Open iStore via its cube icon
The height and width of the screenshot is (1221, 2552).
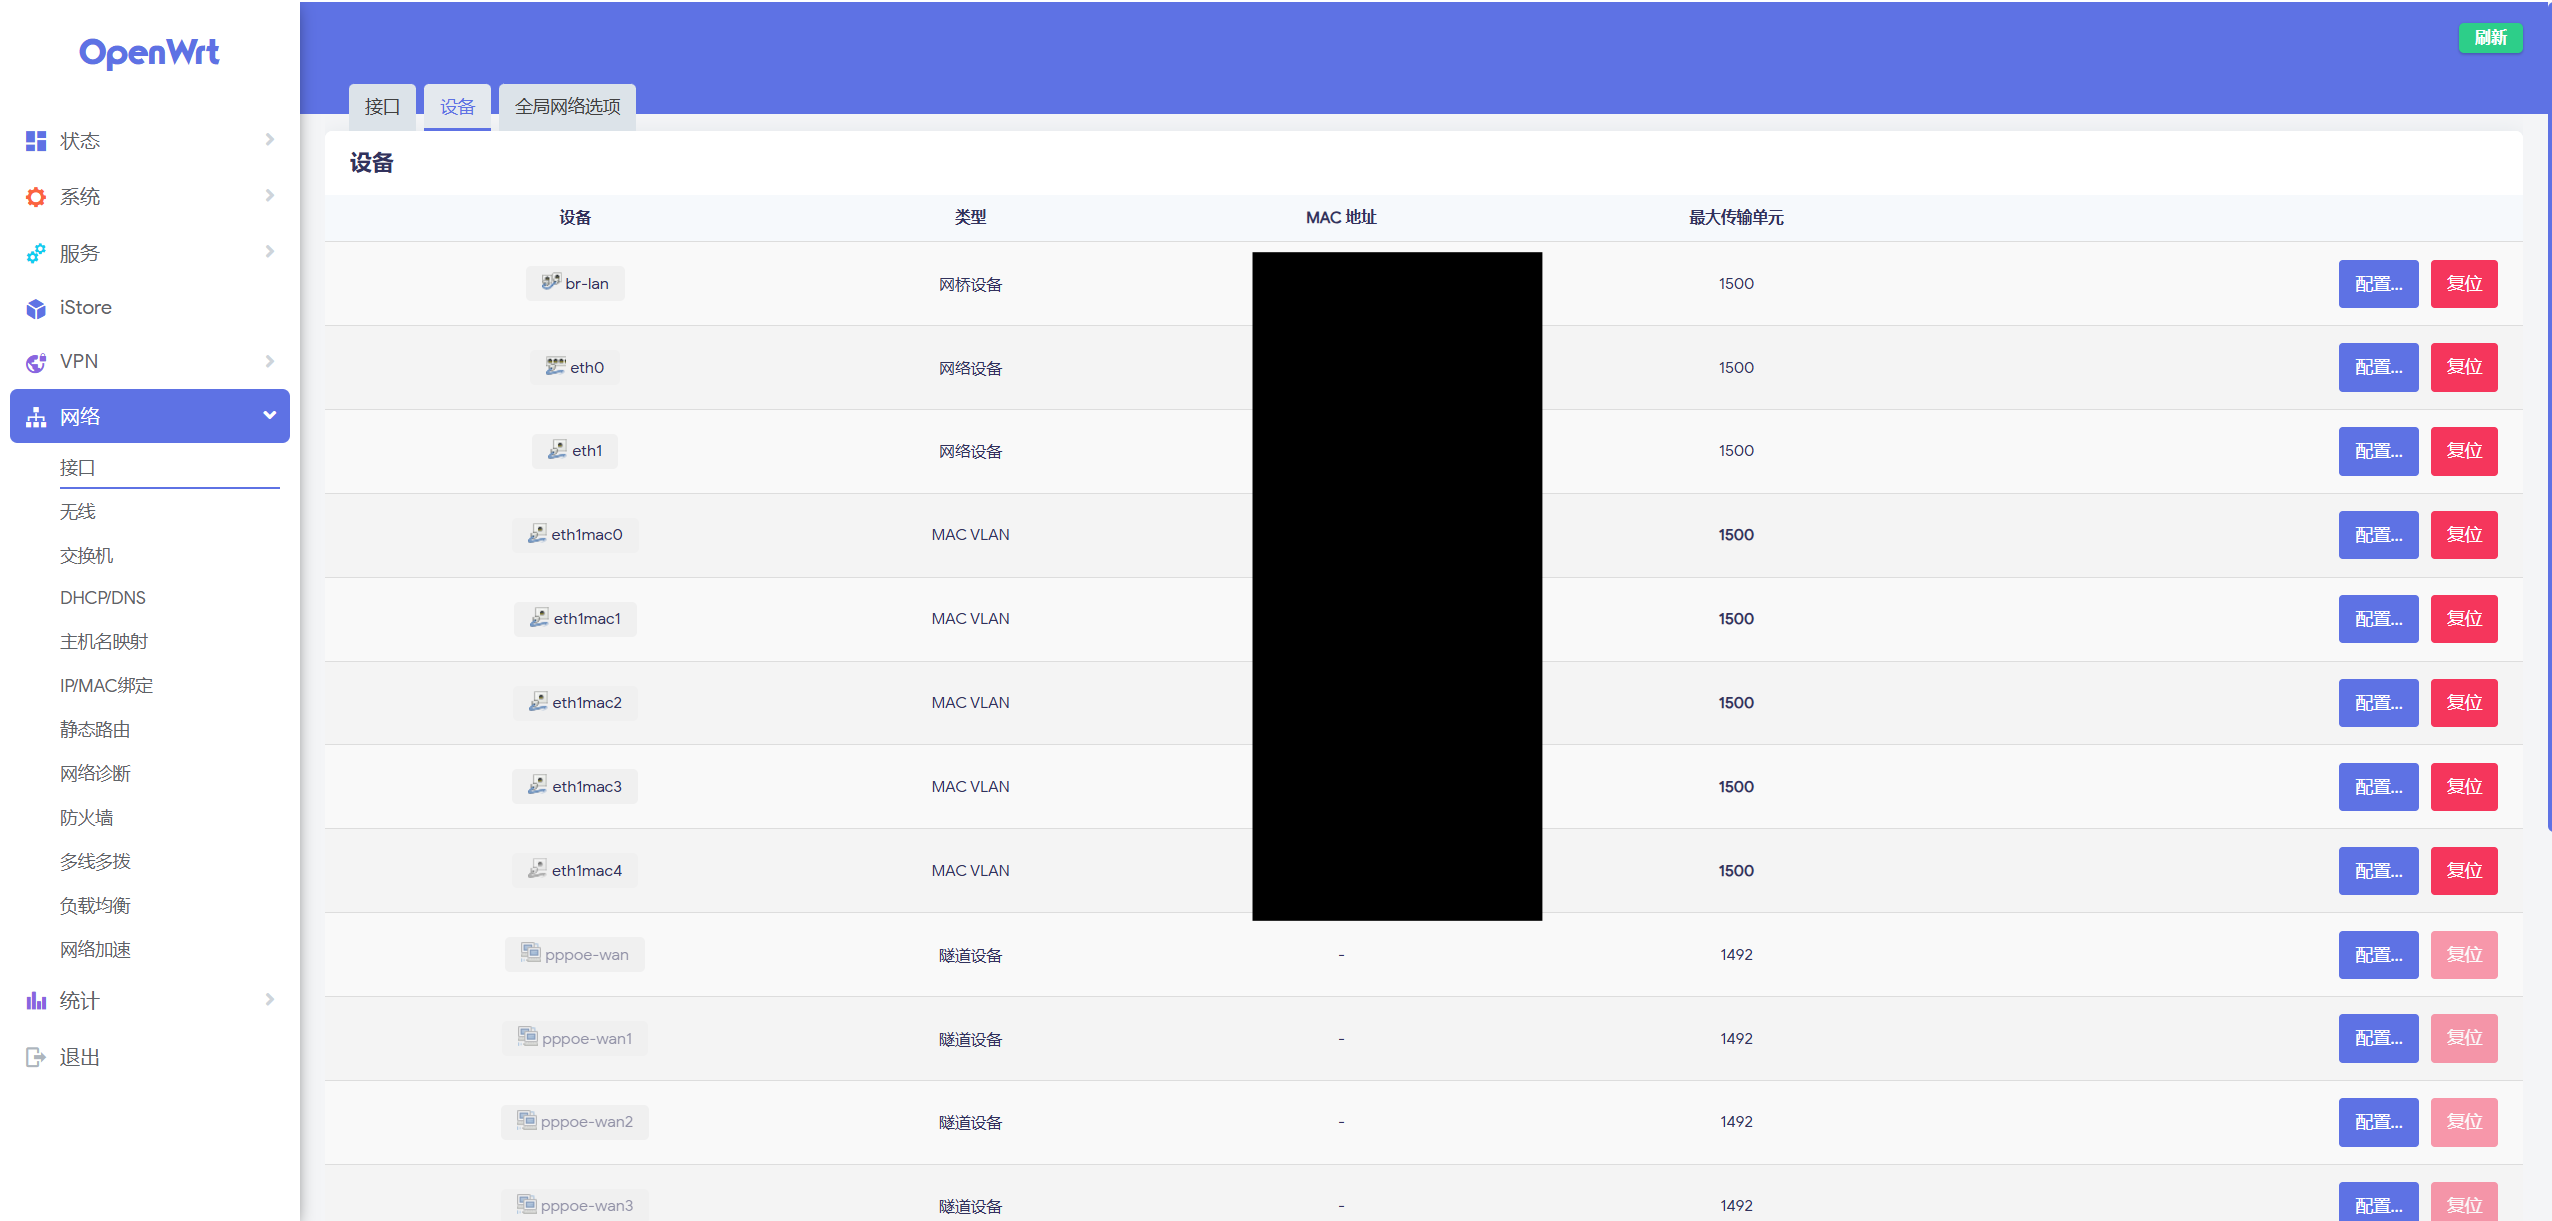pyautogui.click(x=36, y=309)
